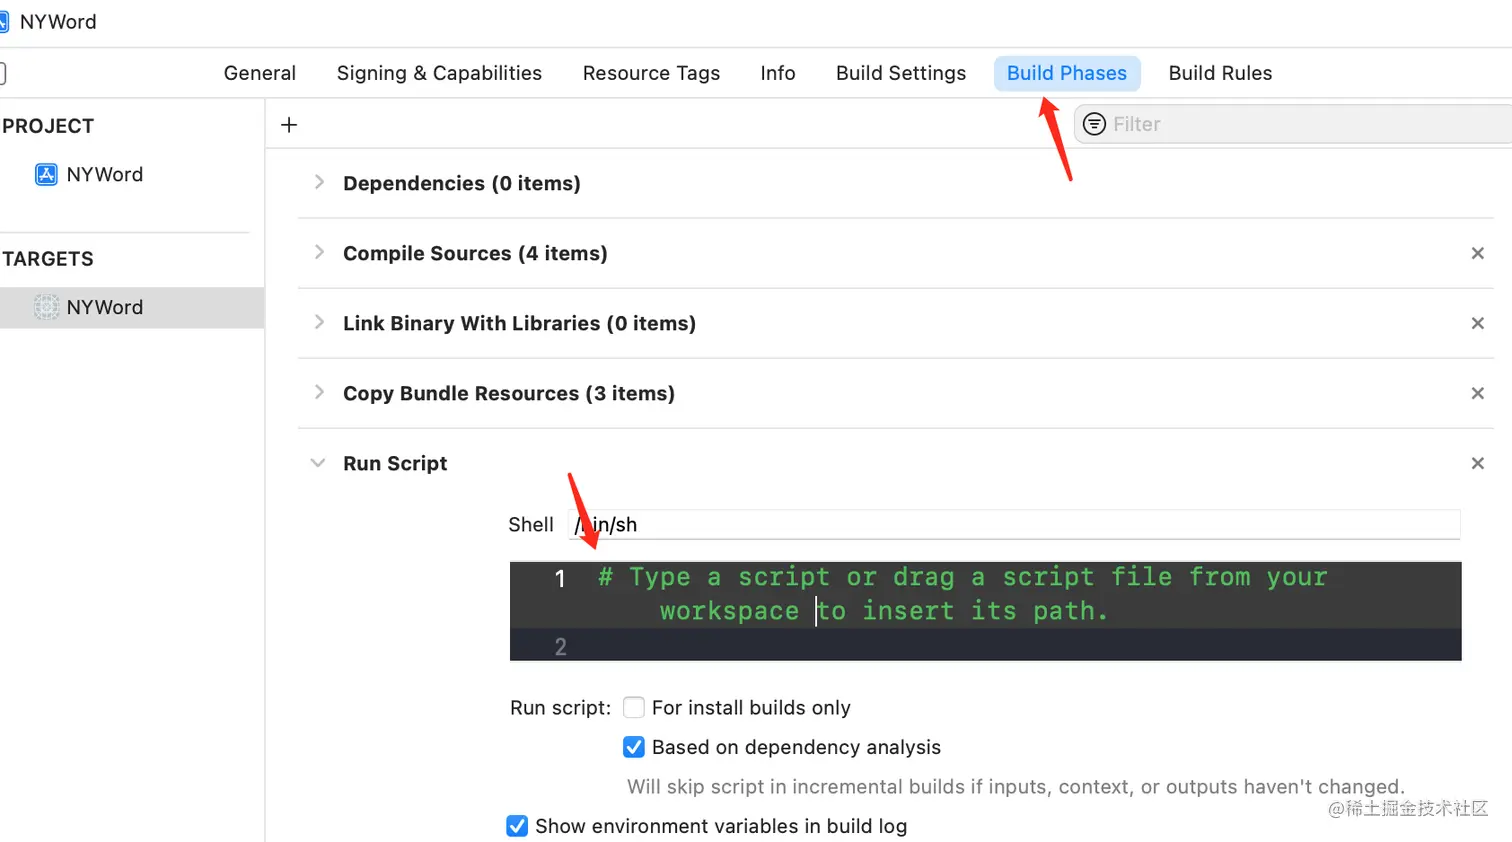
Task: Click the TARGETS section header
Action: tap(48, 259)
